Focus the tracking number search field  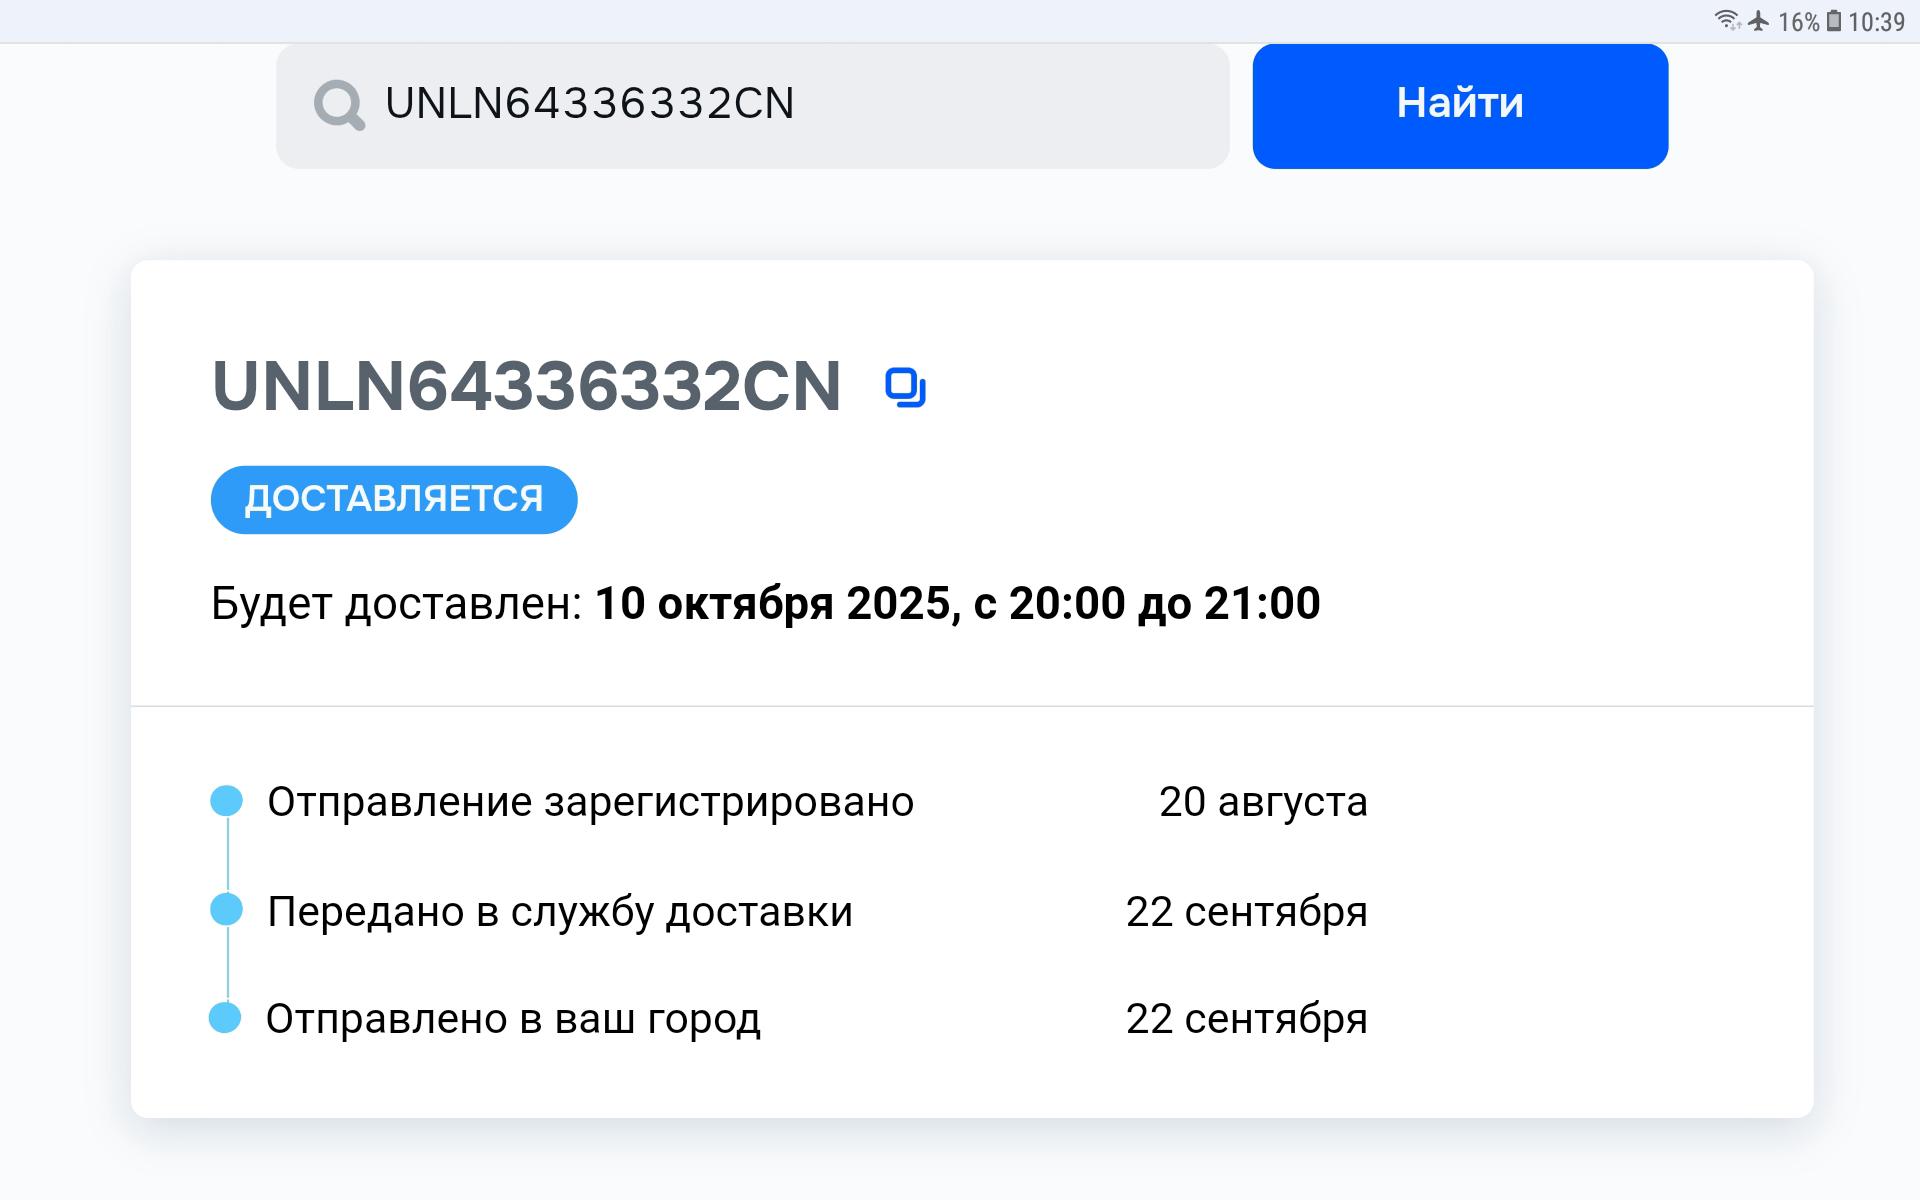click(780, 105)
